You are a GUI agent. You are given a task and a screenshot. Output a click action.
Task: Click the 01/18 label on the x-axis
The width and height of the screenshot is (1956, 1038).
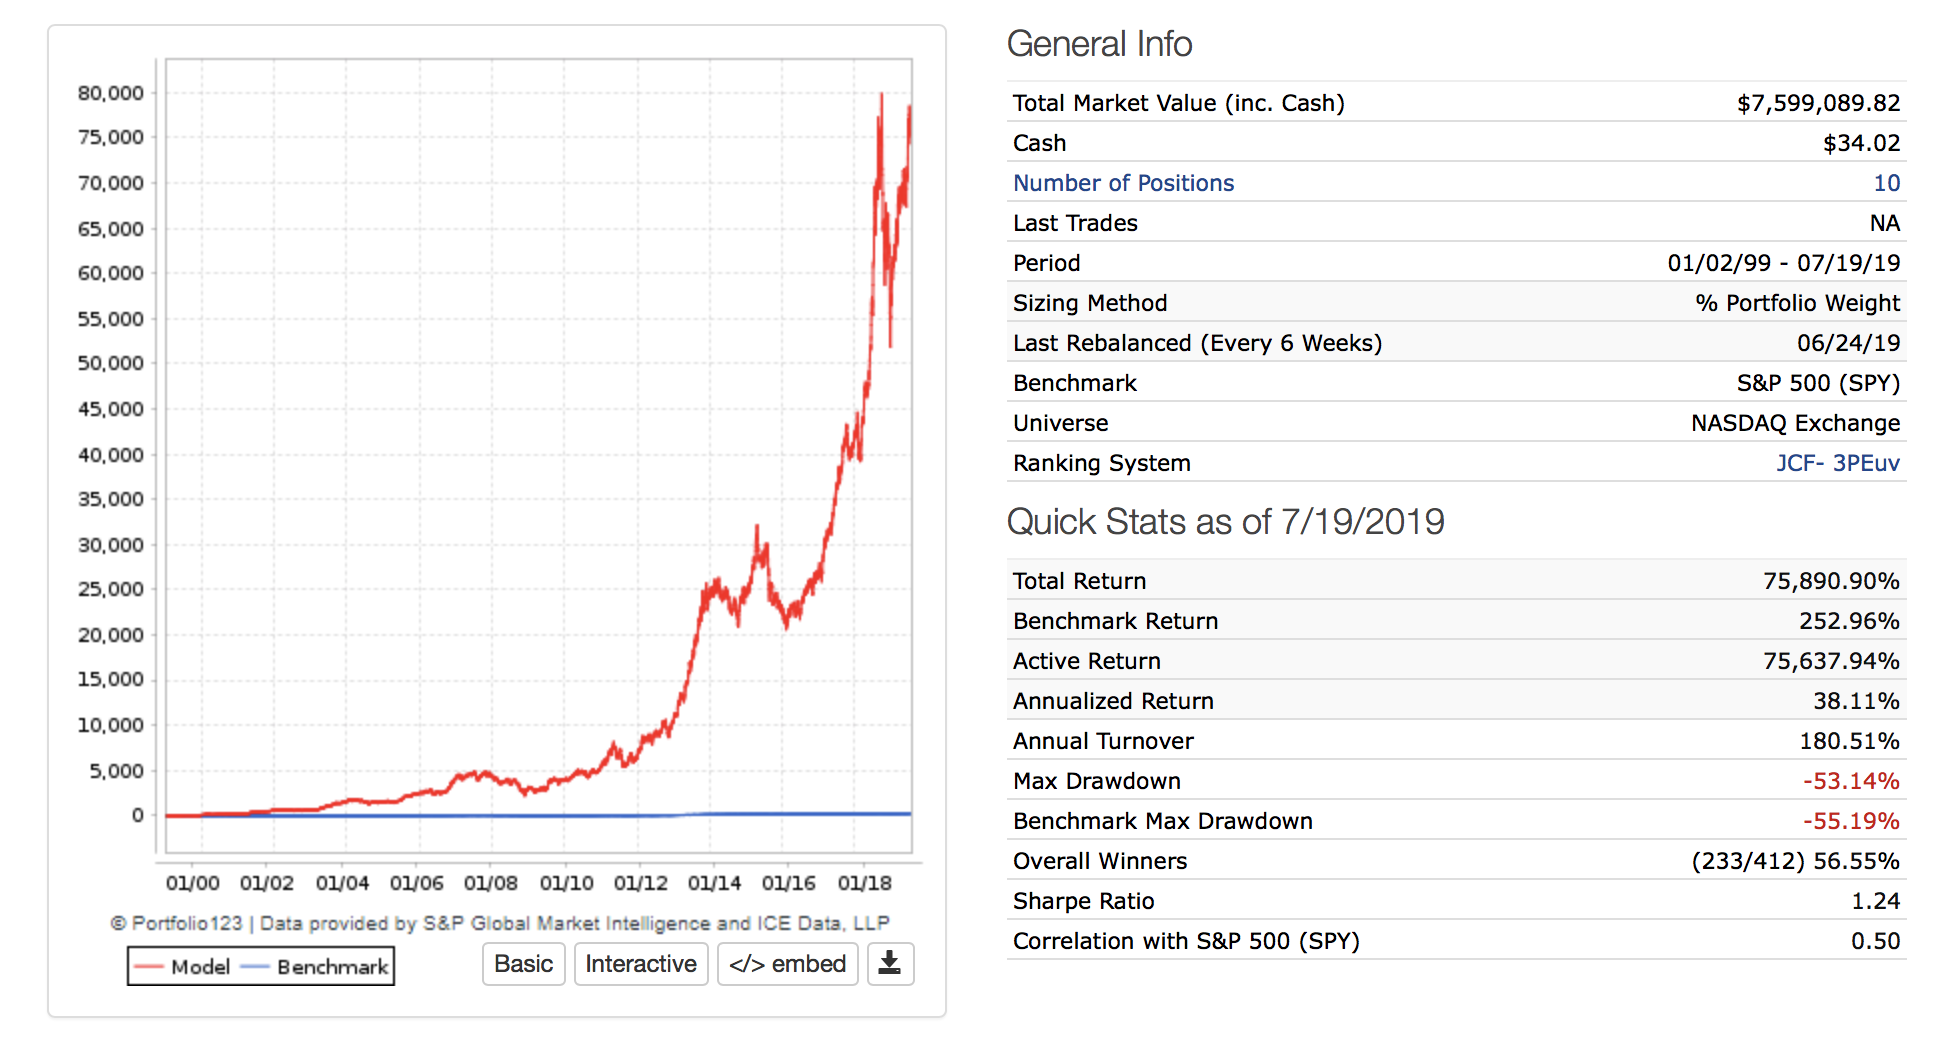tap(864, 883)
